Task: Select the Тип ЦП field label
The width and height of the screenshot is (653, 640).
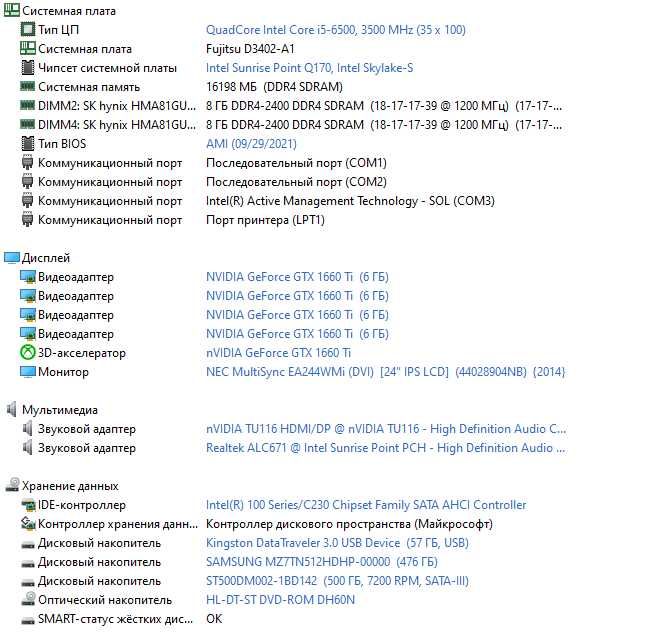Action: (58, 30)
